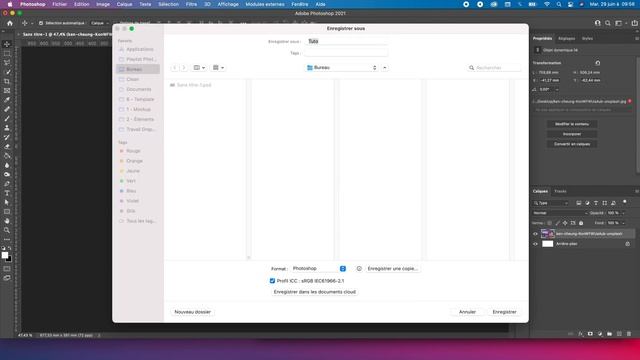Open the Opacité value dropdown
The height and width of the screenshot is (360, 640).
coord(623,213)
